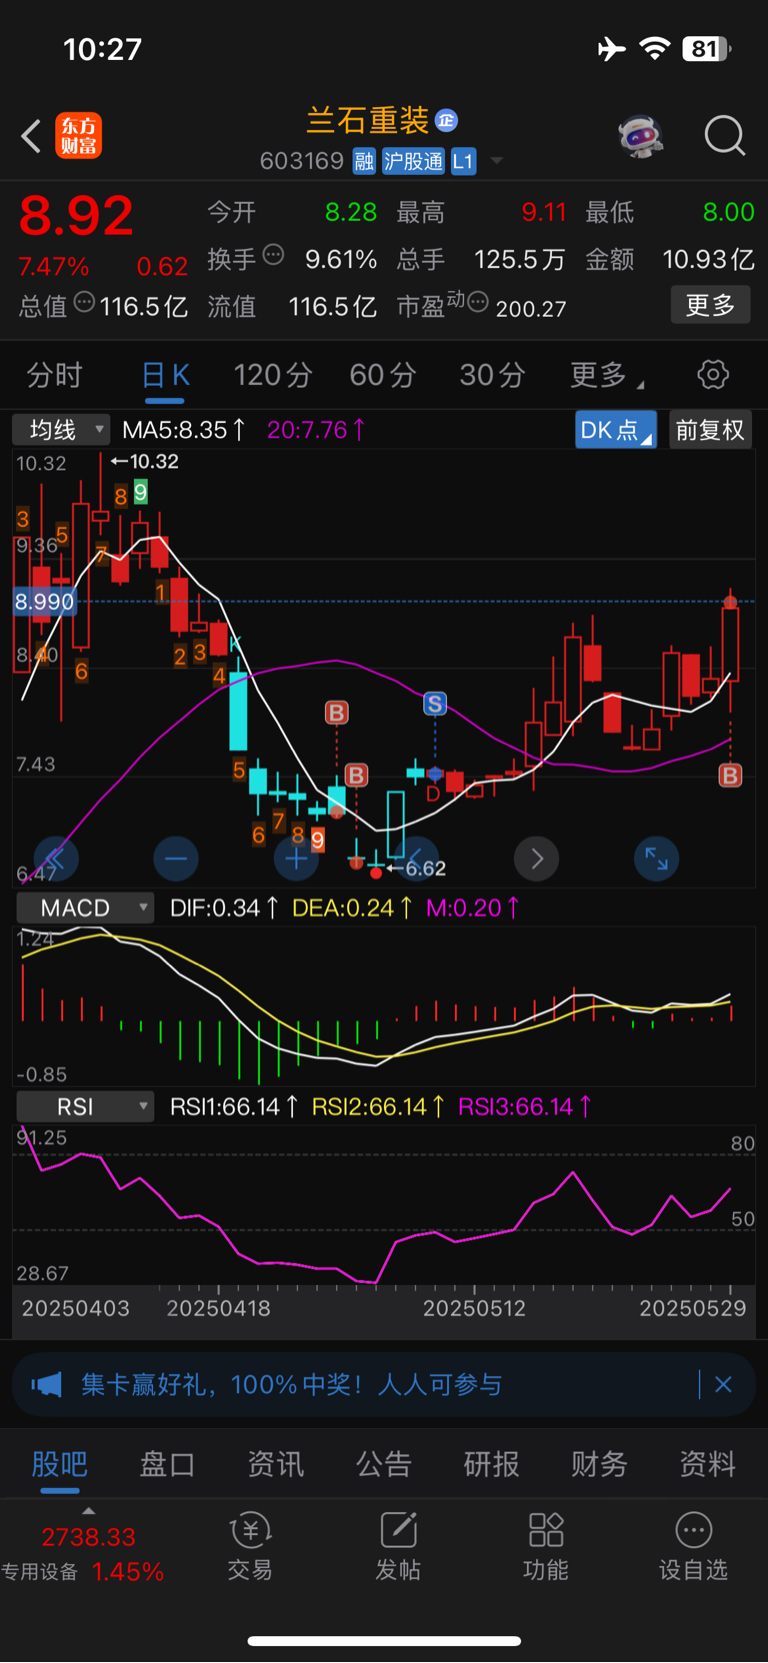Tap the megaphone announcement icon
This screenshot has height=1663, width=768.
pyautogui.click(x=46, y=1384)
